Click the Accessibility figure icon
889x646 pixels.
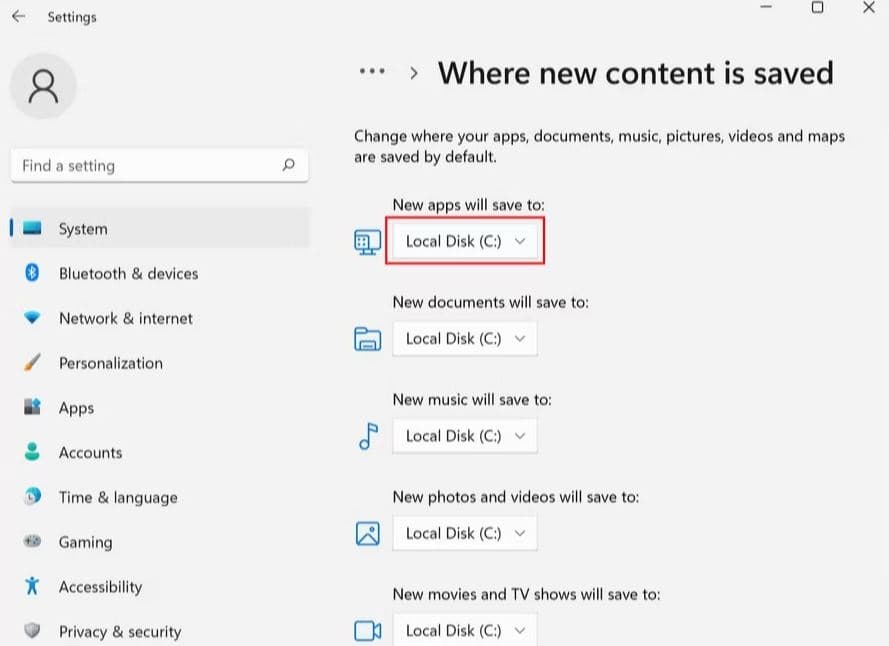coord(32,587)
